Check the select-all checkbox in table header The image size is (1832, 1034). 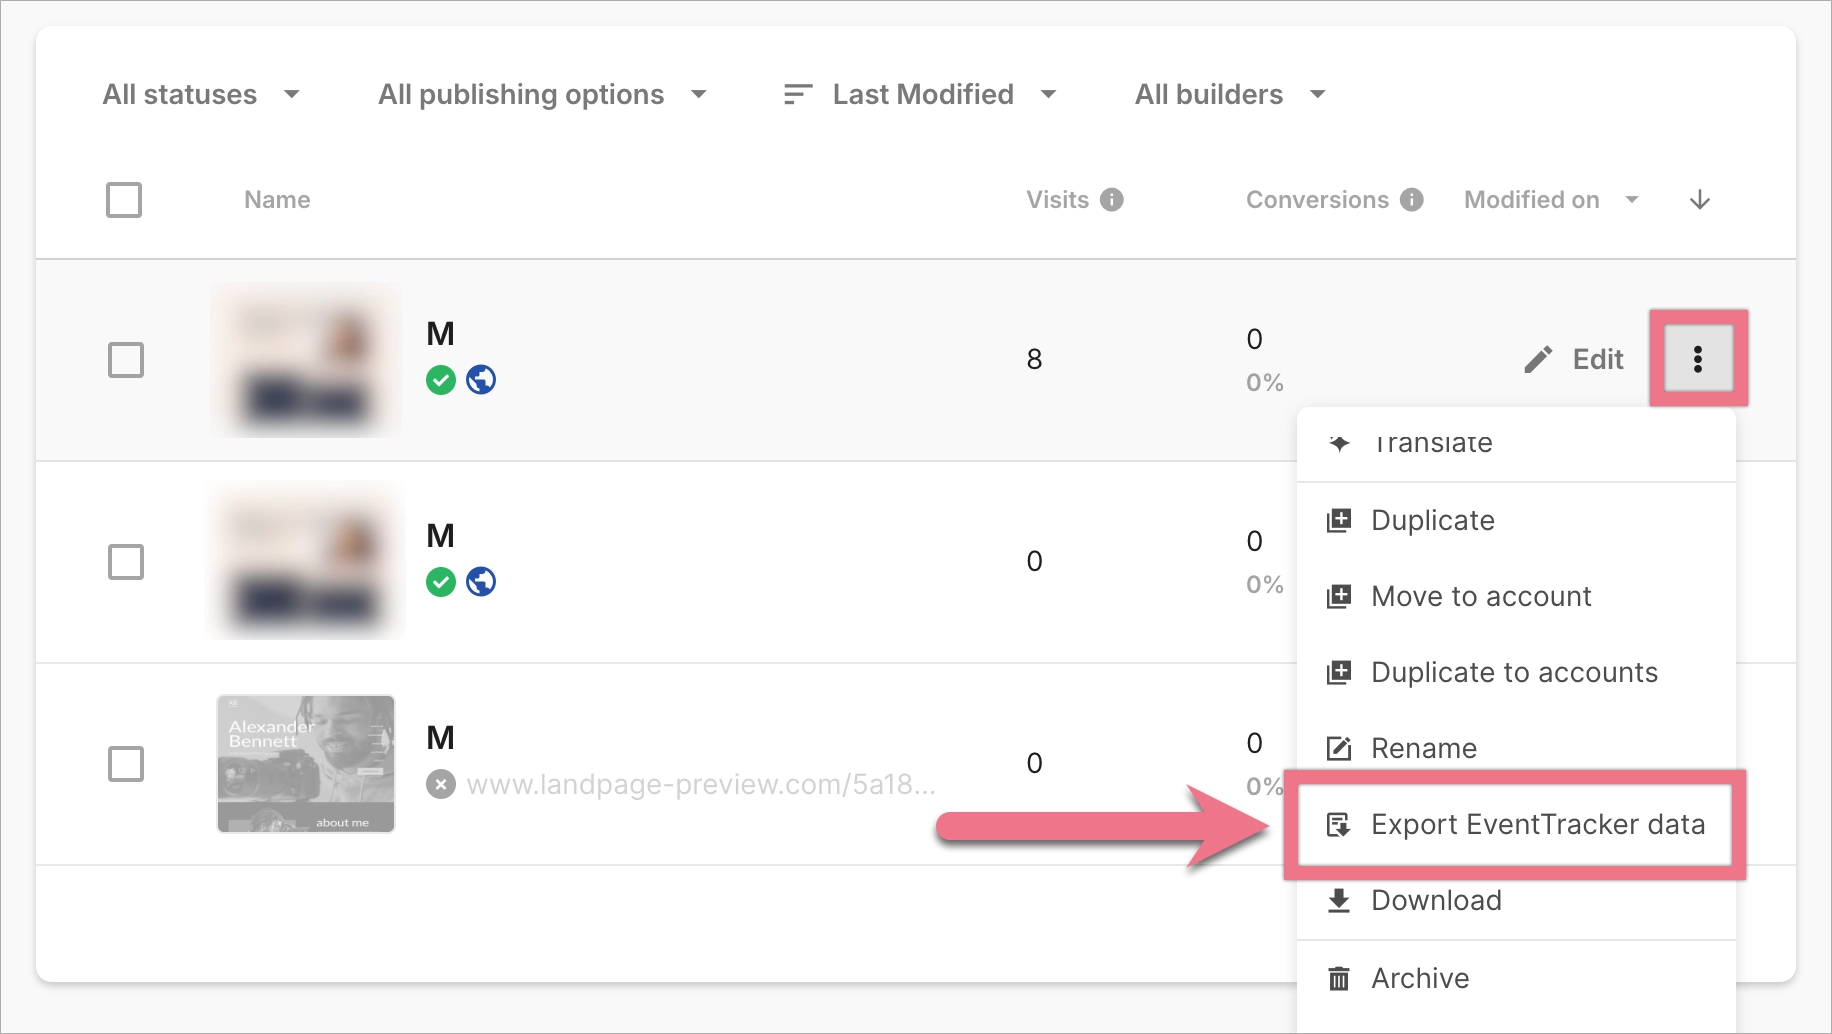coord(124,200)
